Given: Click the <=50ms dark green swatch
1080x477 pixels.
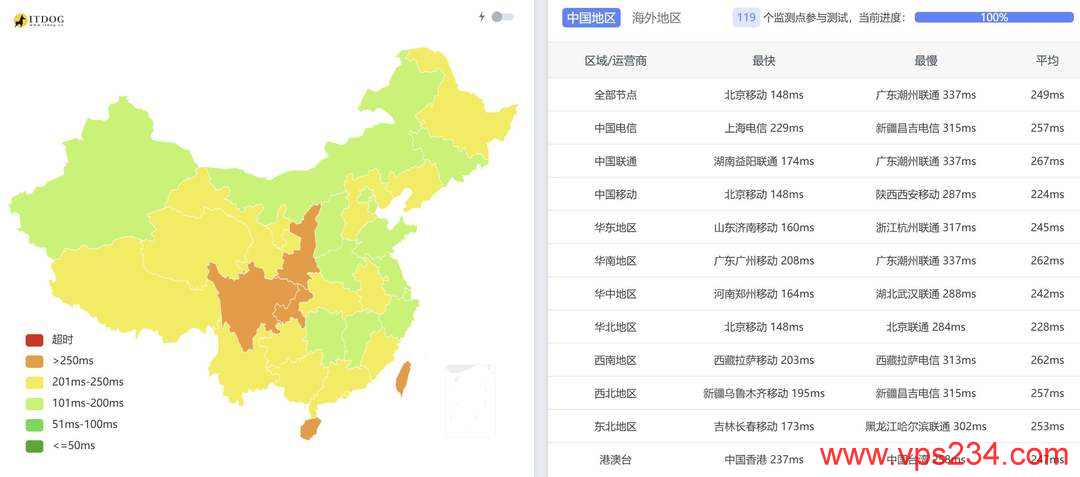Looking at the screenshot, I should pyautogui.click(x=34, y=446).
